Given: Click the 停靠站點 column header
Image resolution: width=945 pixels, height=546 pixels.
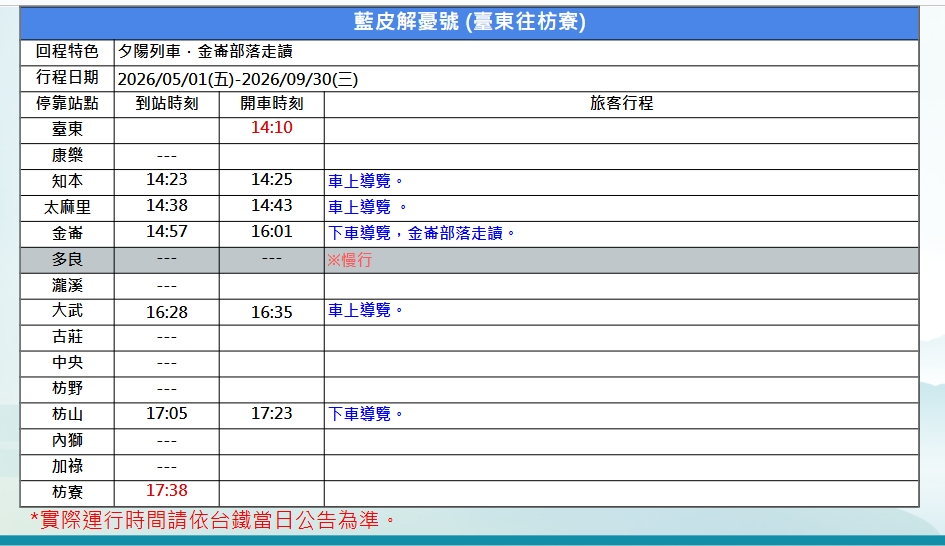Looking at the screenshot, I should [67, 103].
